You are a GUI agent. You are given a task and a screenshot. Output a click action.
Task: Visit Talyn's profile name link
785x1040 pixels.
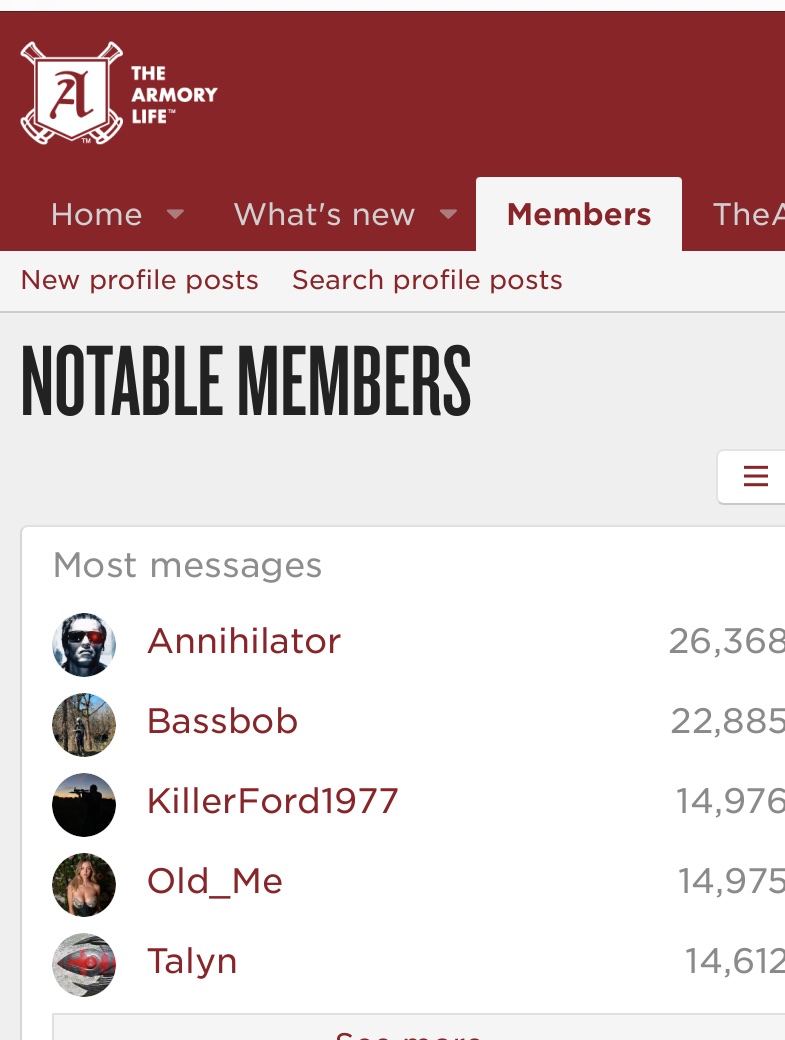pyautogui.click(x=192, y=961)
